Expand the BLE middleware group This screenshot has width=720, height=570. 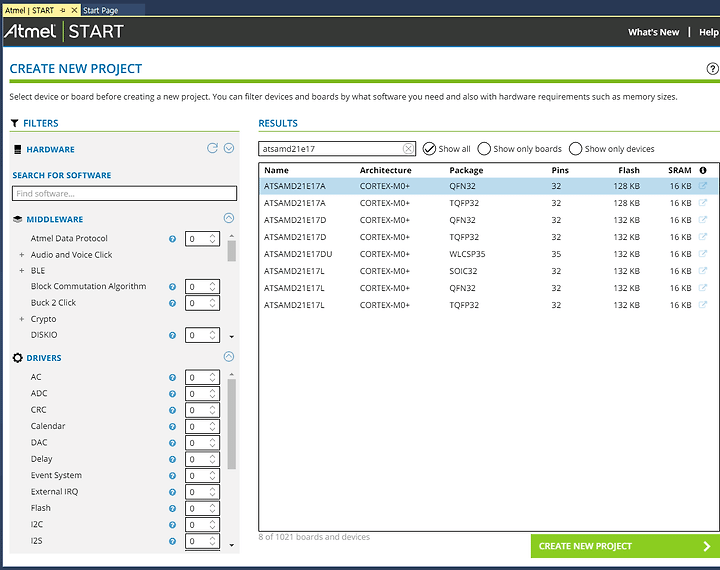(22, 271)
